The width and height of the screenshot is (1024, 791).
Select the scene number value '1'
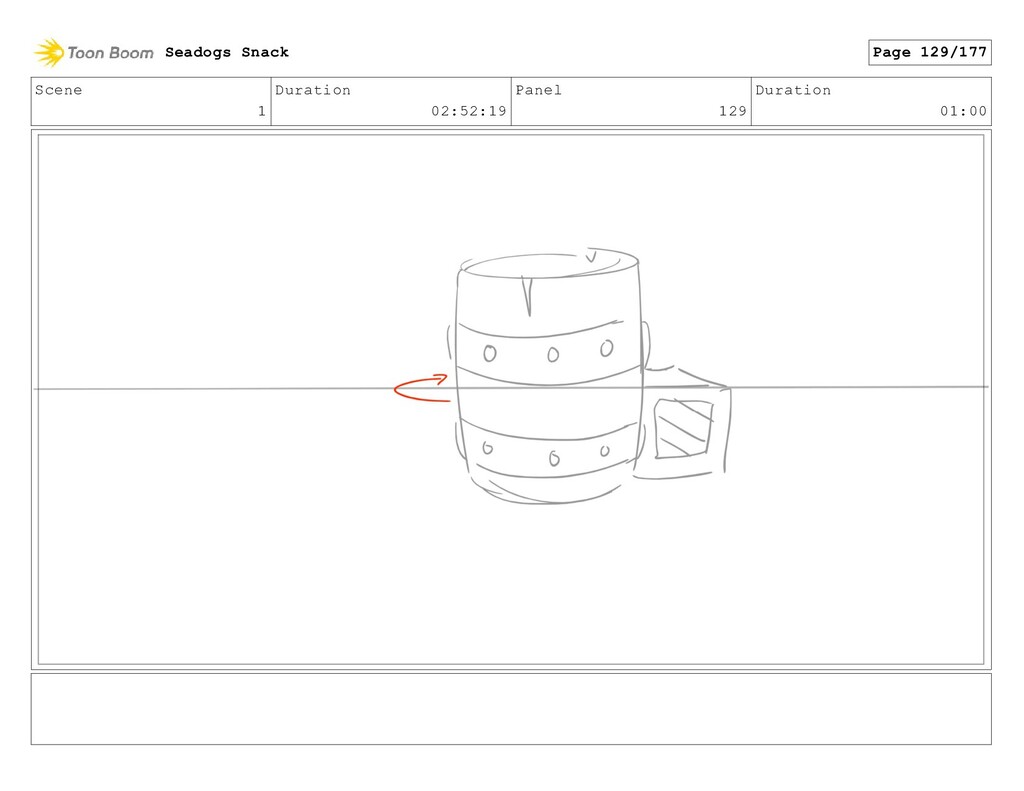pos(261,111)
